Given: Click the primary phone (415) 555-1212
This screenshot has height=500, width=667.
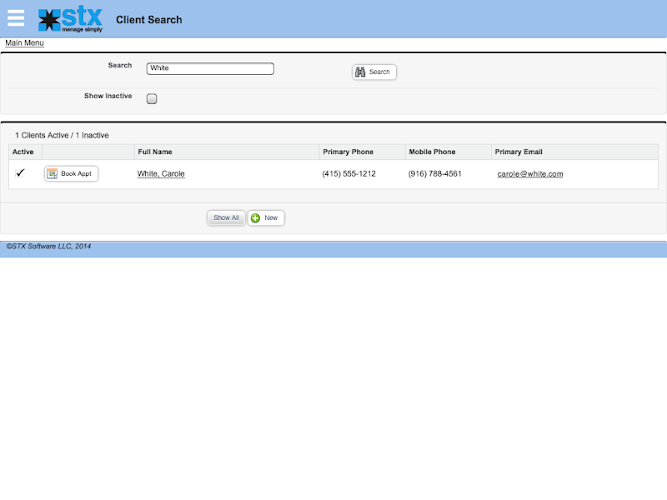Looking at the screenshot, I should pos(349,174).
